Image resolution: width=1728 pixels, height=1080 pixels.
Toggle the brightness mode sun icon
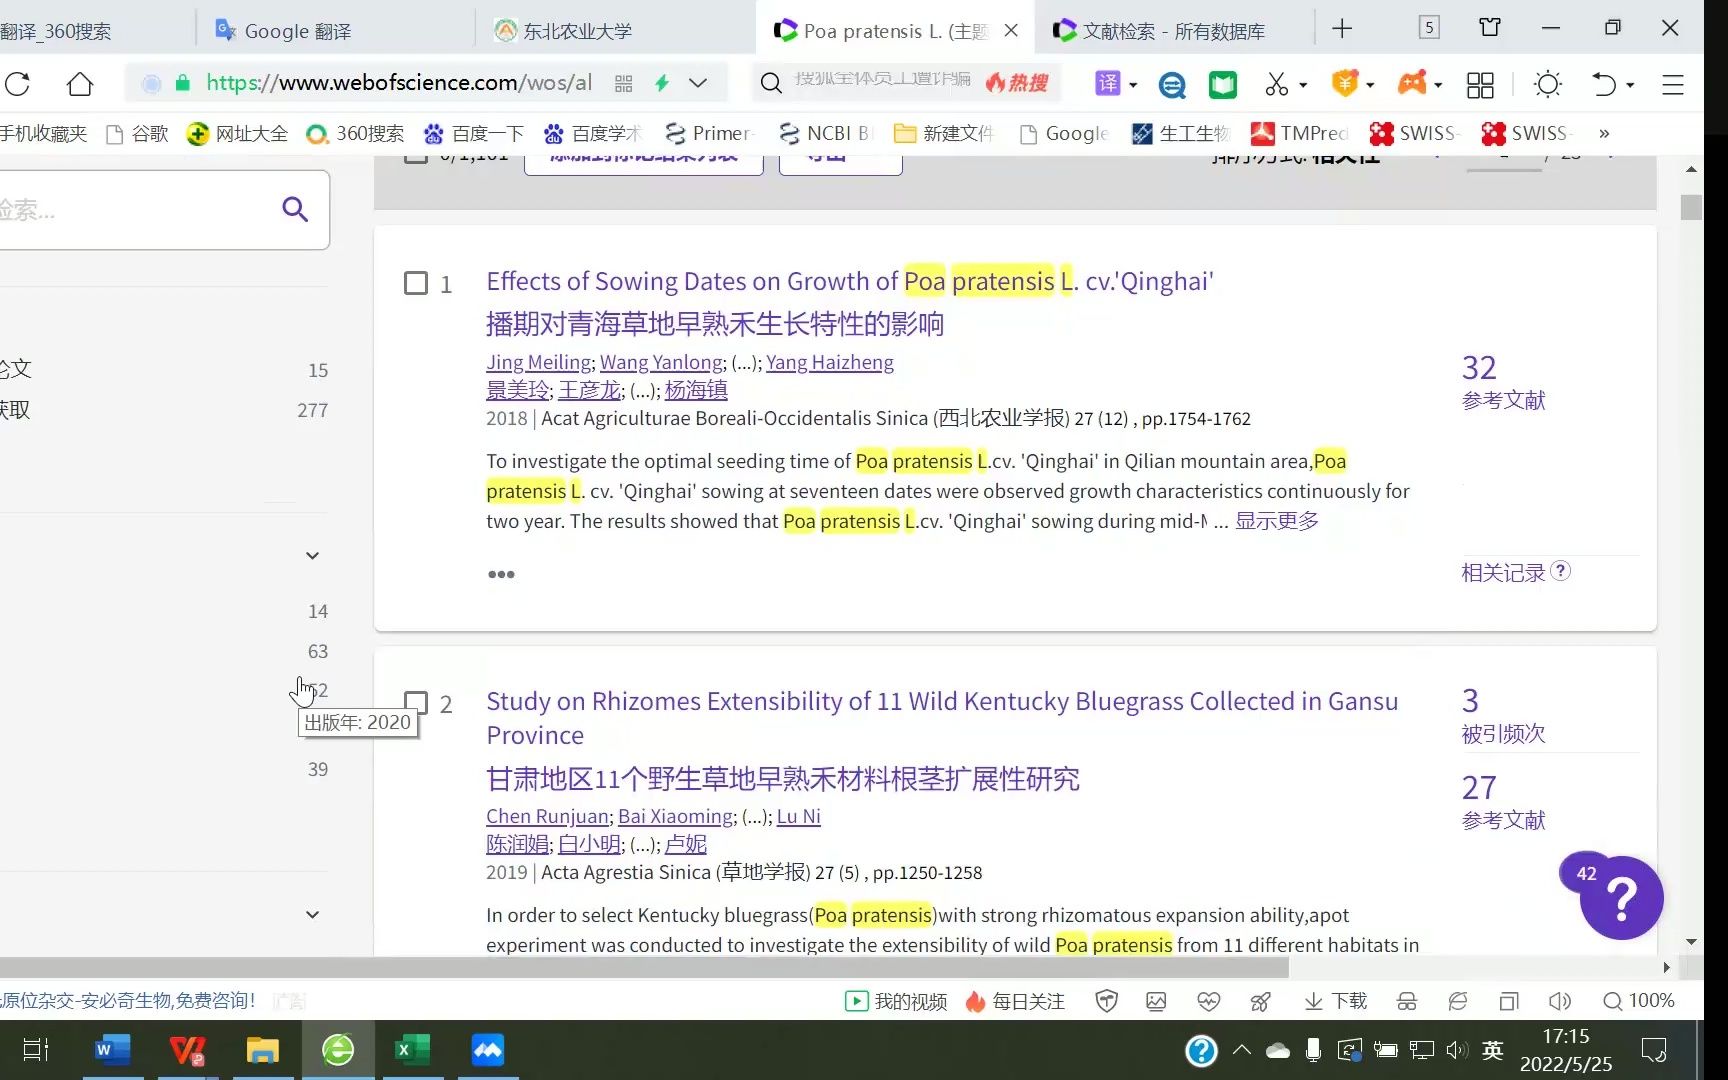pos(1548,84)
